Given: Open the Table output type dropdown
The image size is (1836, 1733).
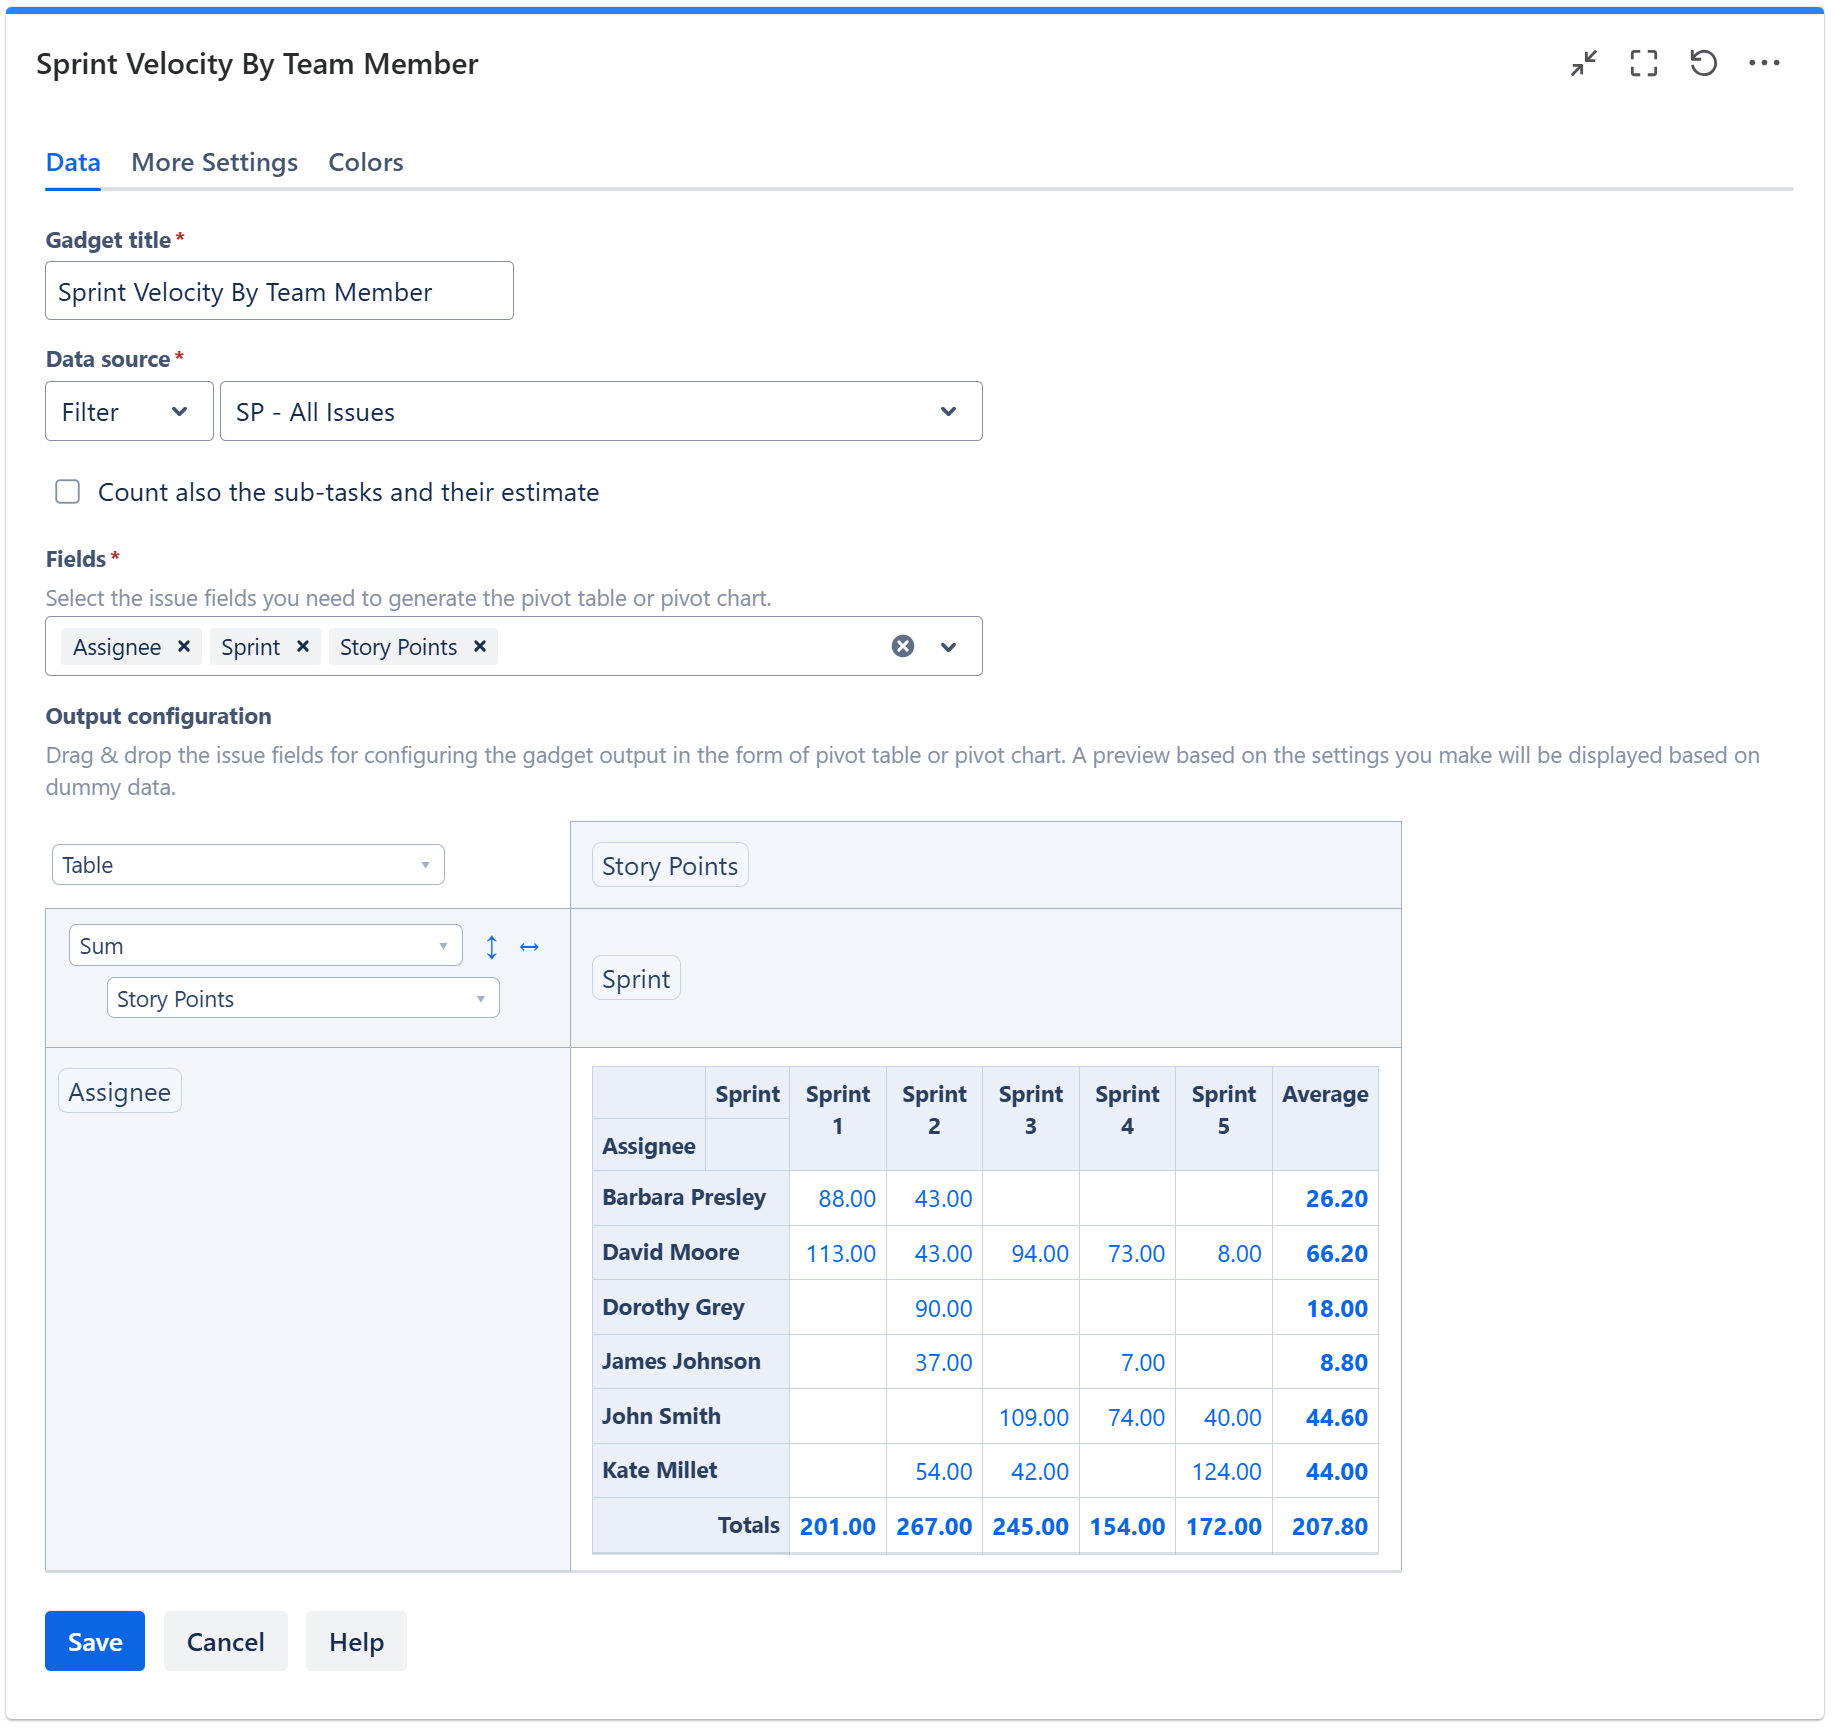Looking at the screenshot, I should (x=247, y=865).
